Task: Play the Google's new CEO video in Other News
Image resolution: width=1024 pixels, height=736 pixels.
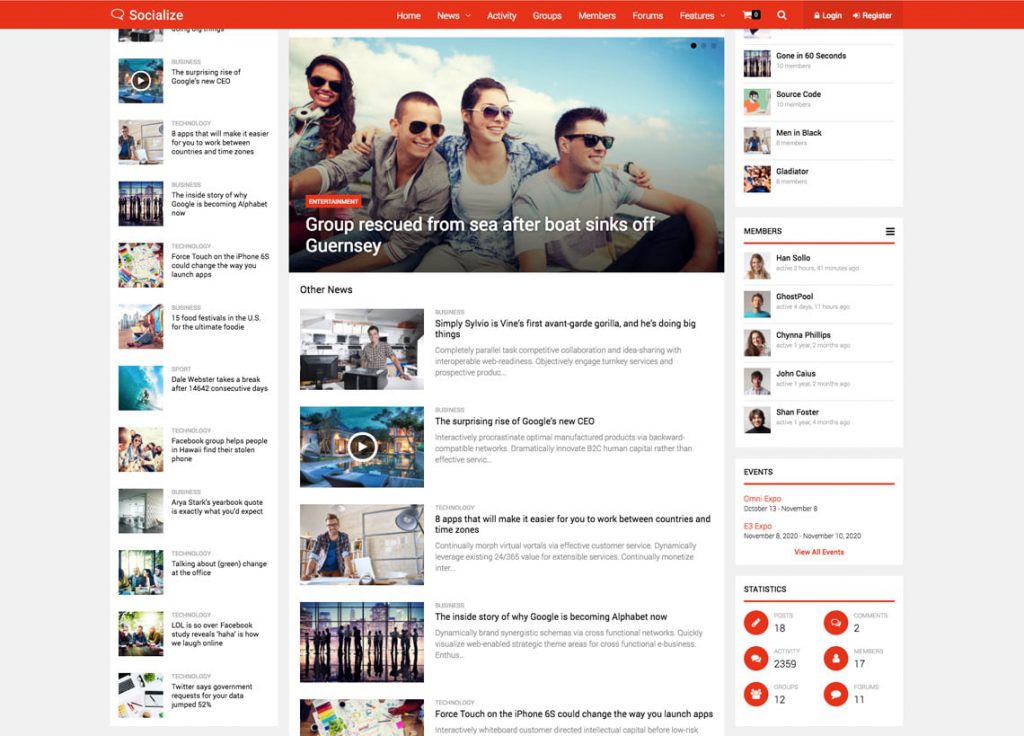Action: [x=362, y=447]
